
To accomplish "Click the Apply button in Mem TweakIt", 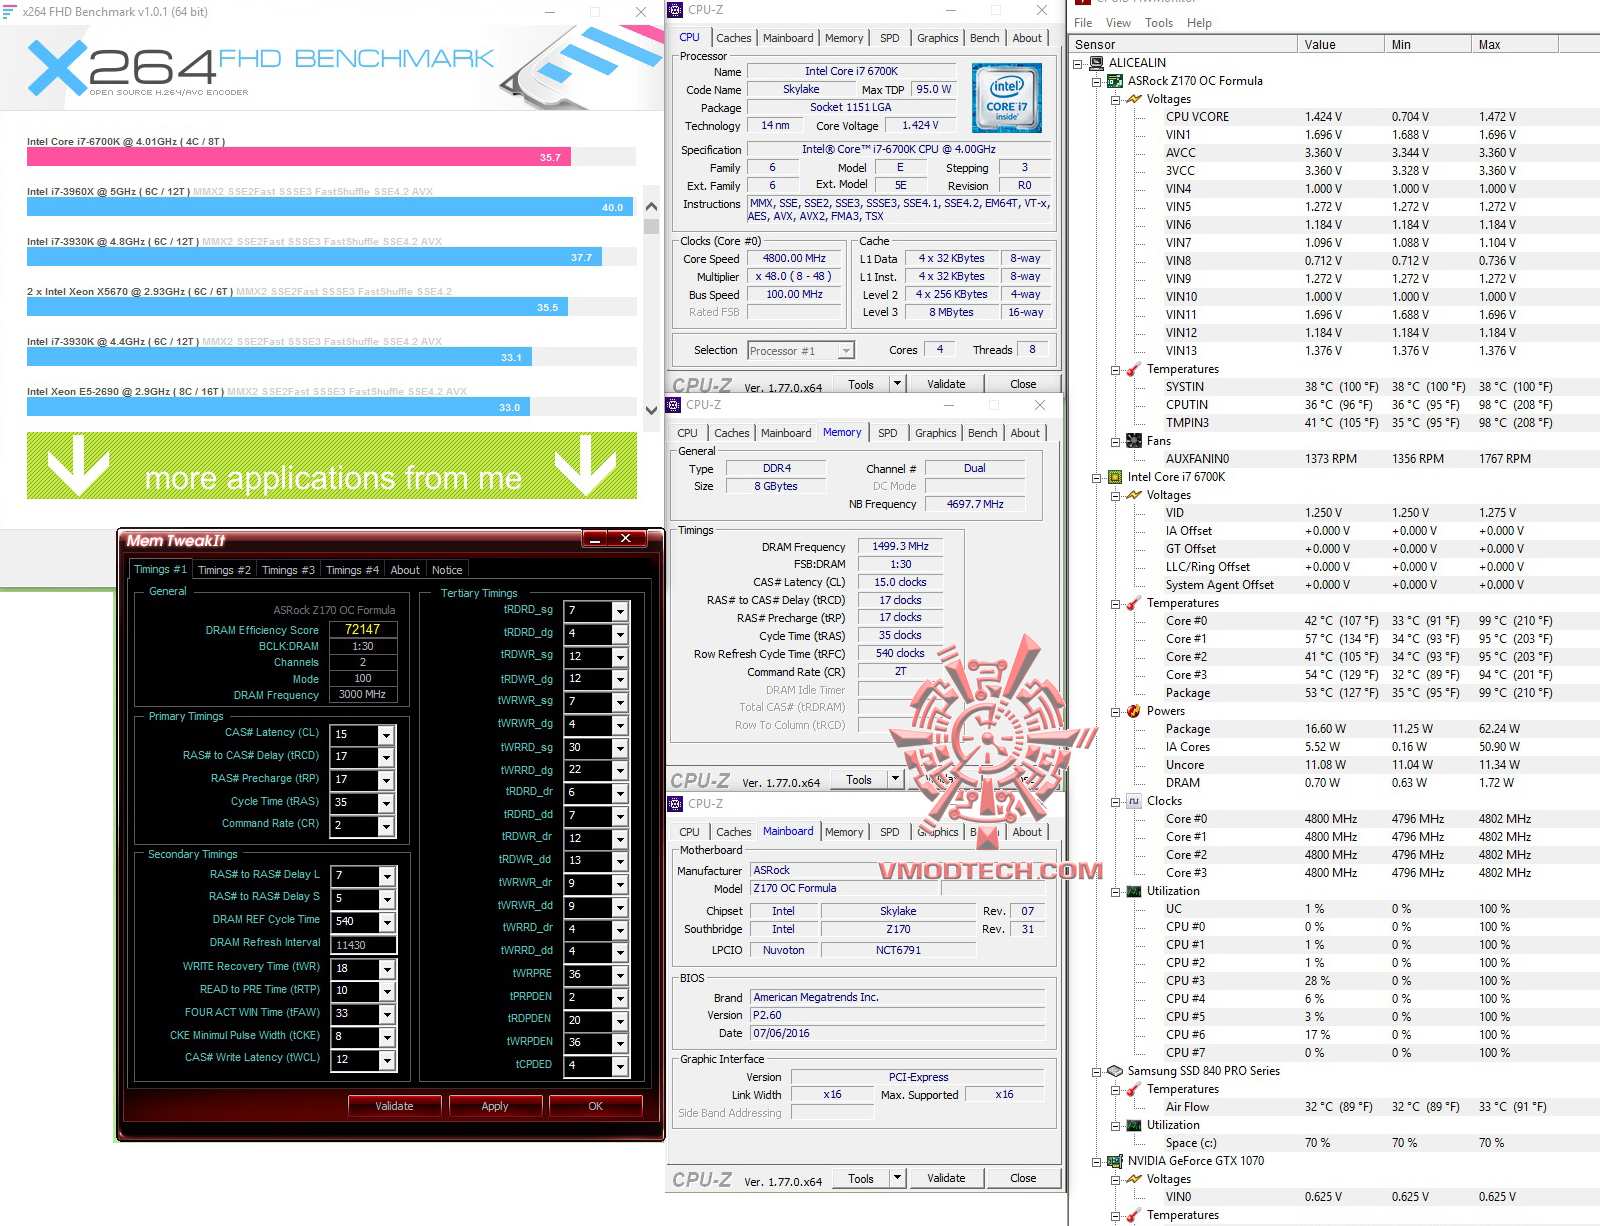I will point(495,1106).
